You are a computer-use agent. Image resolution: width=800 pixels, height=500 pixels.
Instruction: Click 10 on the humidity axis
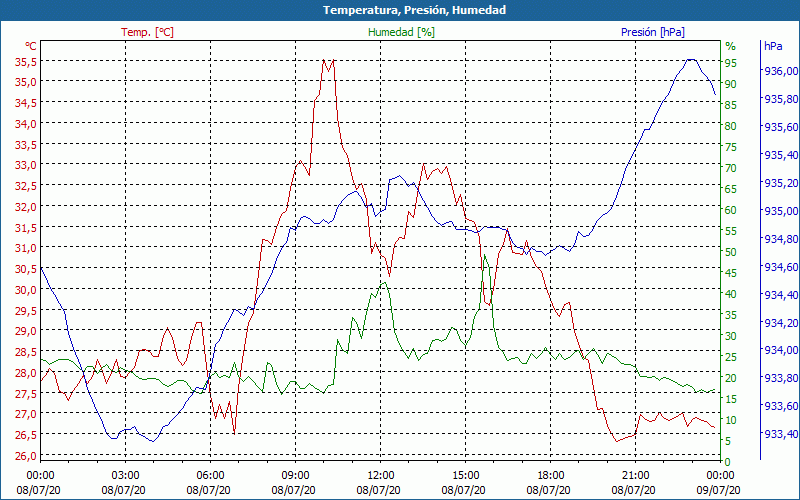tap(731, 420)
